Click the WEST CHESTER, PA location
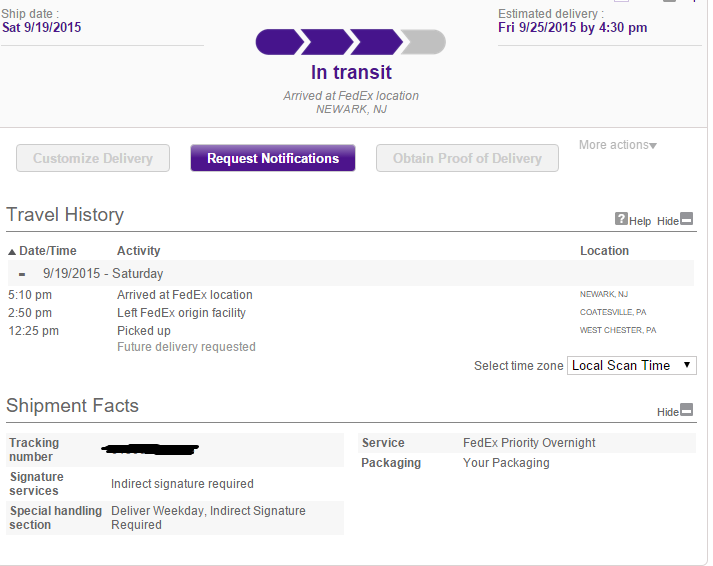The width and height of the screenshot is (713, 566). pos(618,331)
